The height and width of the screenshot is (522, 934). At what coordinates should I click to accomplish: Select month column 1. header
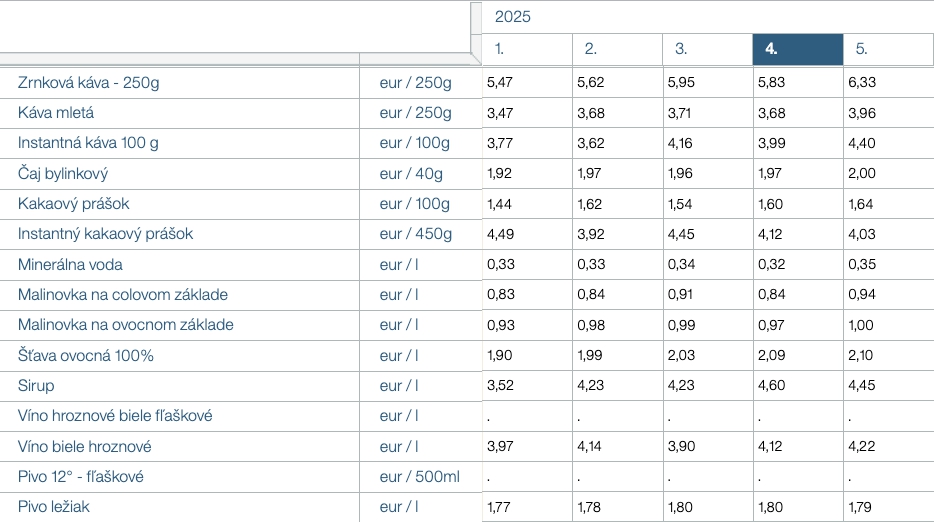click(x=501, y=48)
